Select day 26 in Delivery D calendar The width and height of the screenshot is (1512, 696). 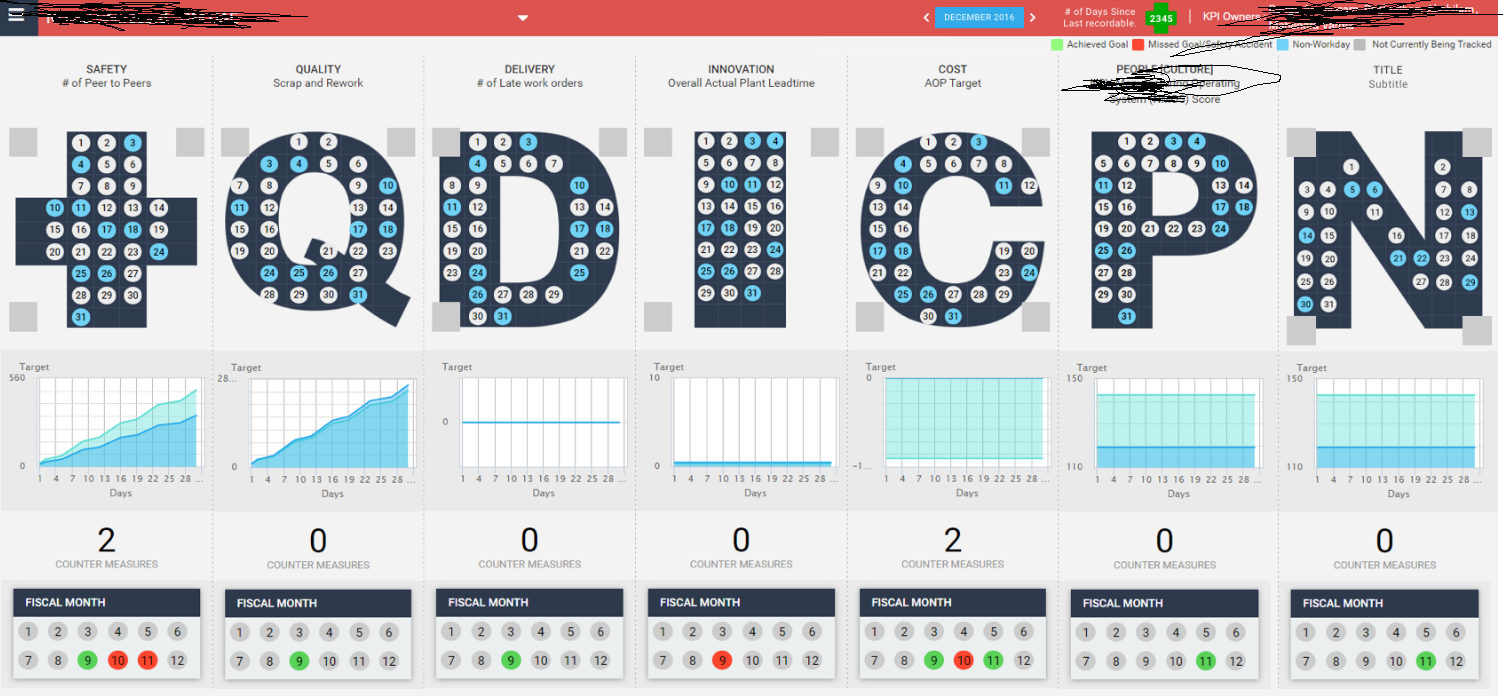coord(478,295)
